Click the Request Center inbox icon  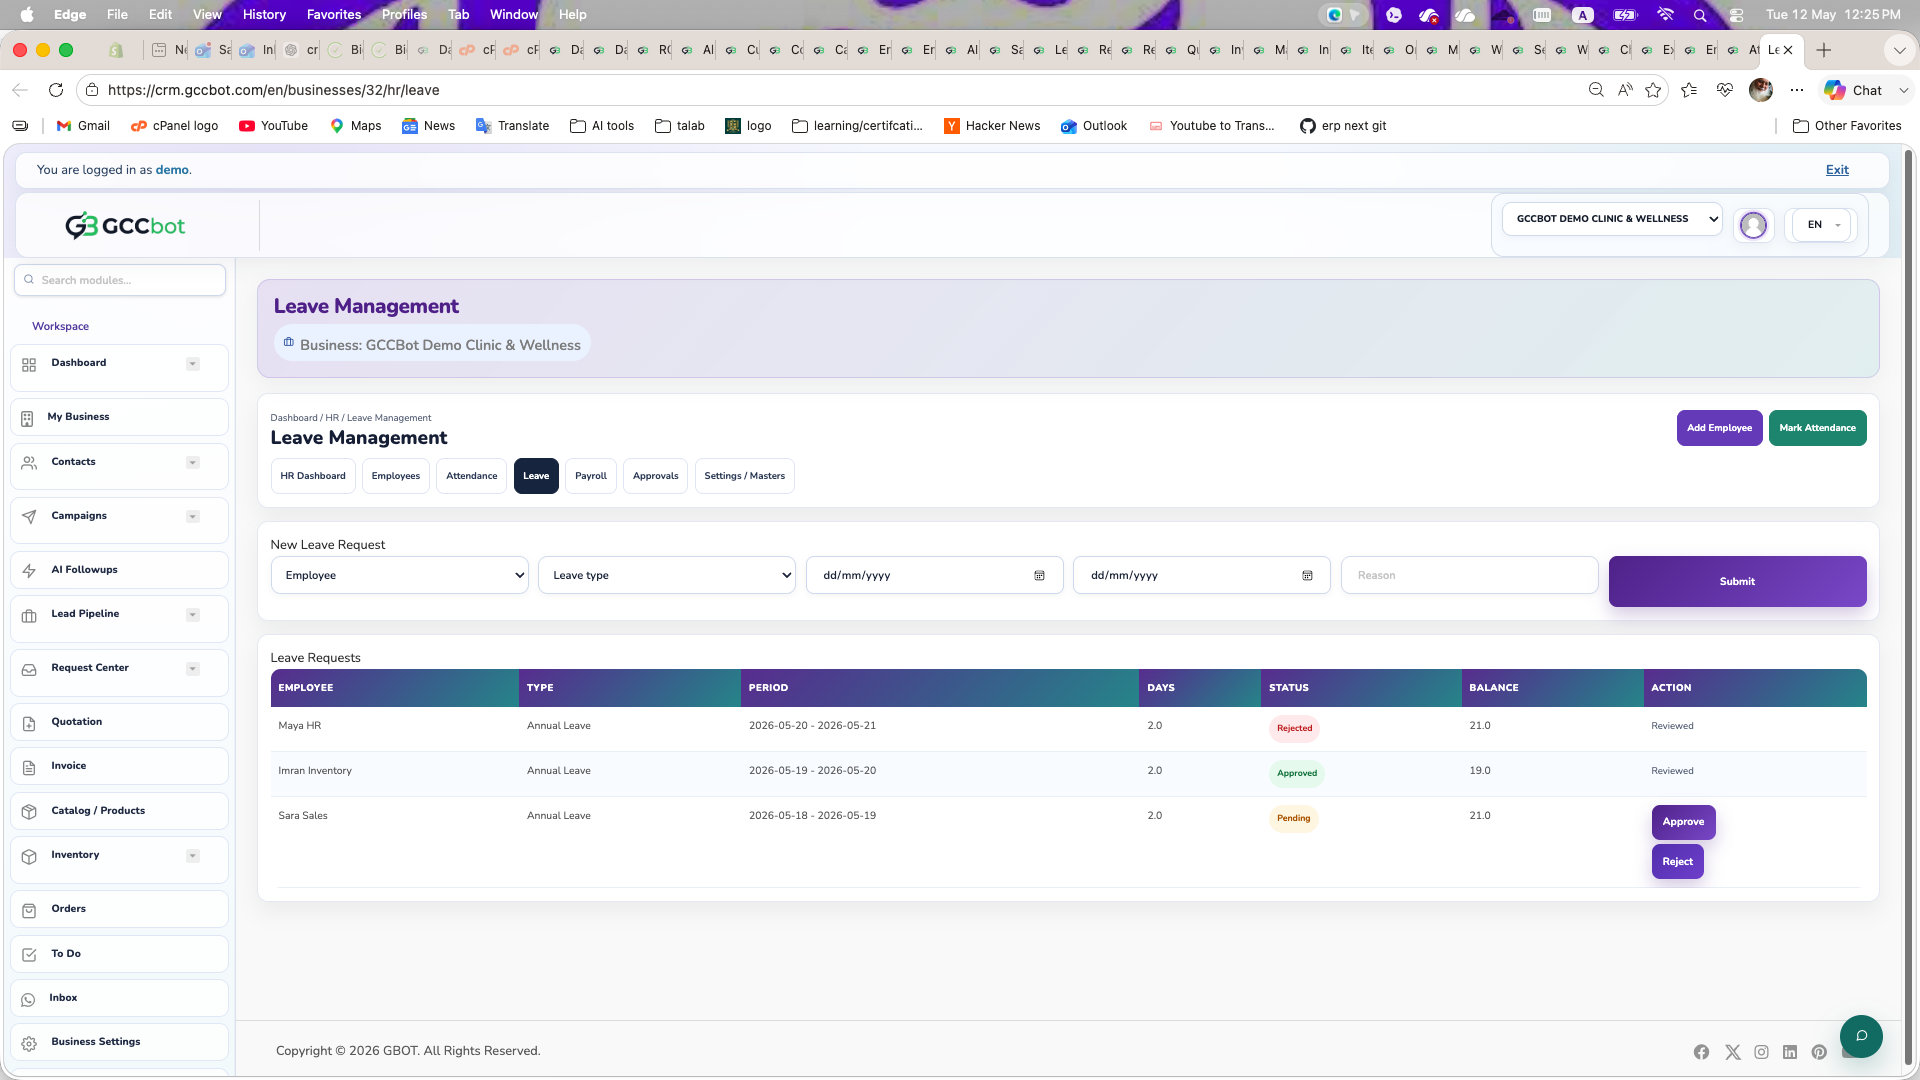coord(29,670)
